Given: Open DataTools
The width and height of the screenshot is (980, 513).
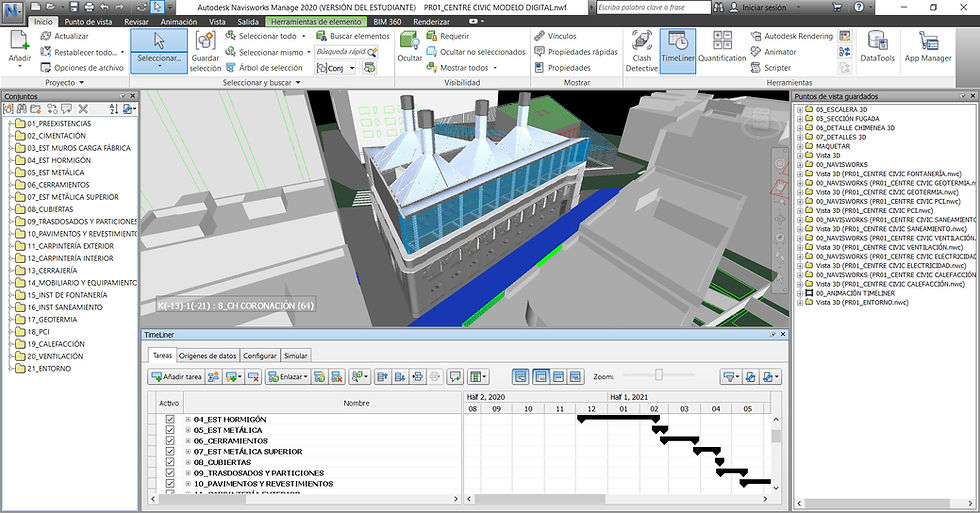Looking at the screenshot, I should pos(878,47).
